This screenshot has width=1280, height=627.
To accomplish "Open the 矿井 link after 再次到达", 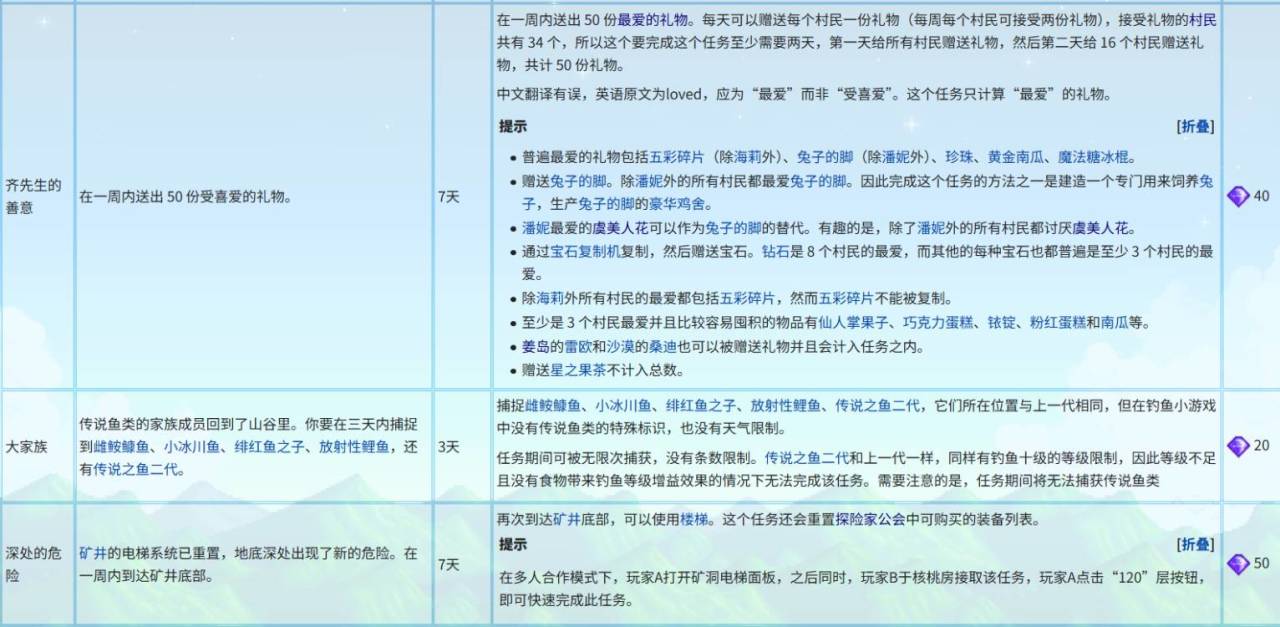I will (x=567, y=521).
